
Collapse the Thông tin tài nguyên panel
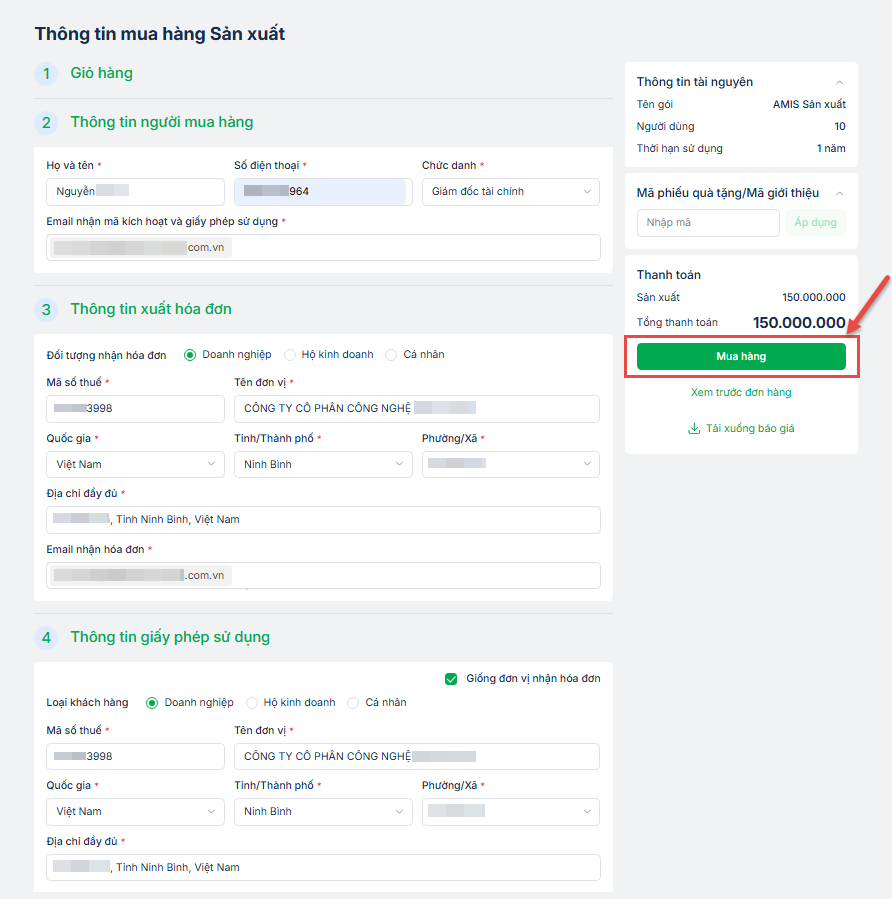[839, 82]
